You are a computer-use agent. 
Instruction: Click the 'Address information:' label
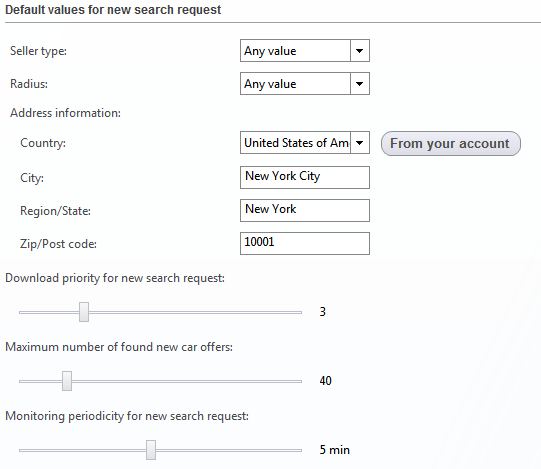click(x=66, y=113)
